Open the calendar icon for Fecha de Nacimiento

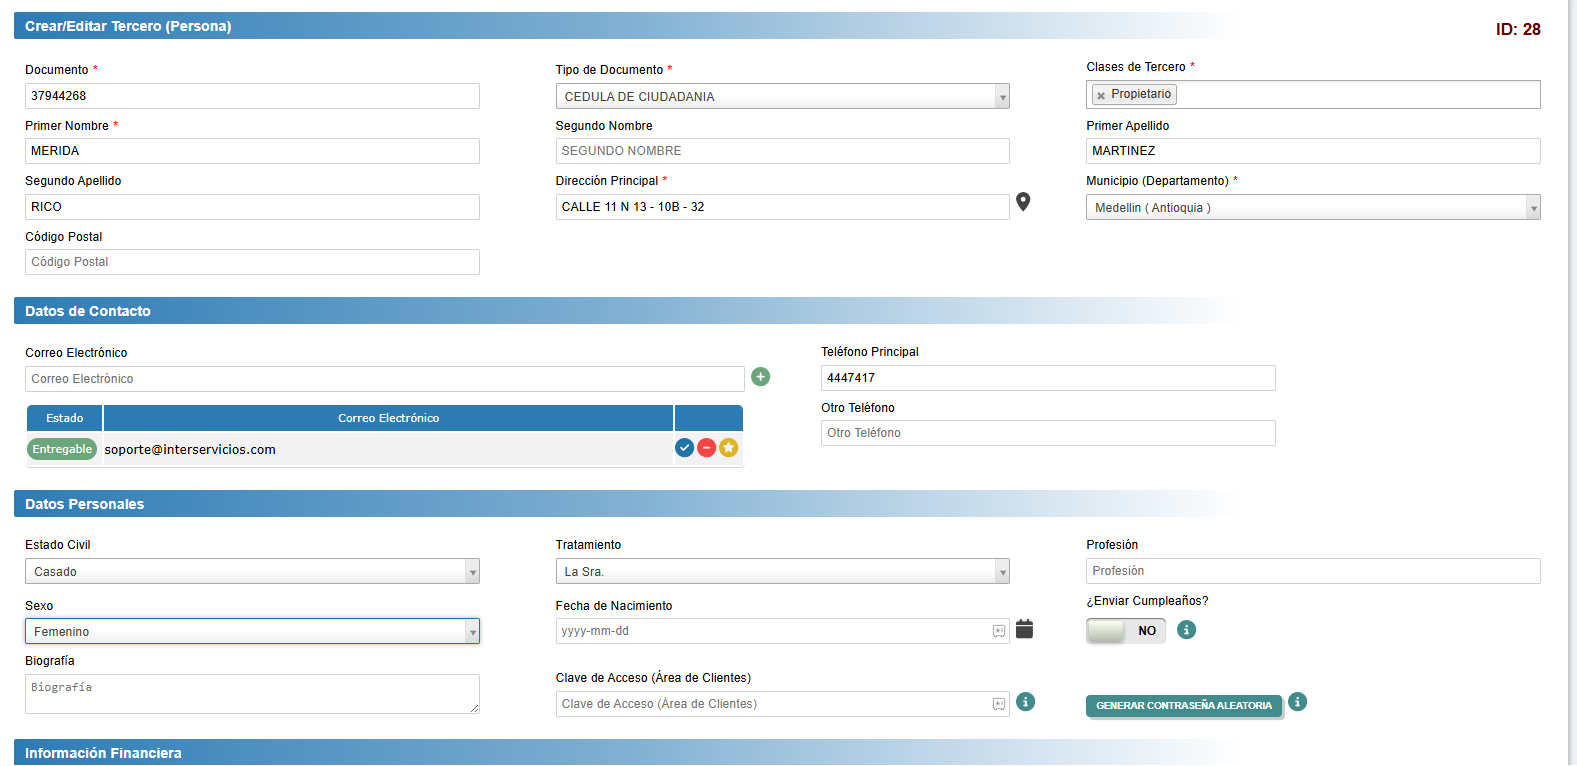click(1024, 629)
